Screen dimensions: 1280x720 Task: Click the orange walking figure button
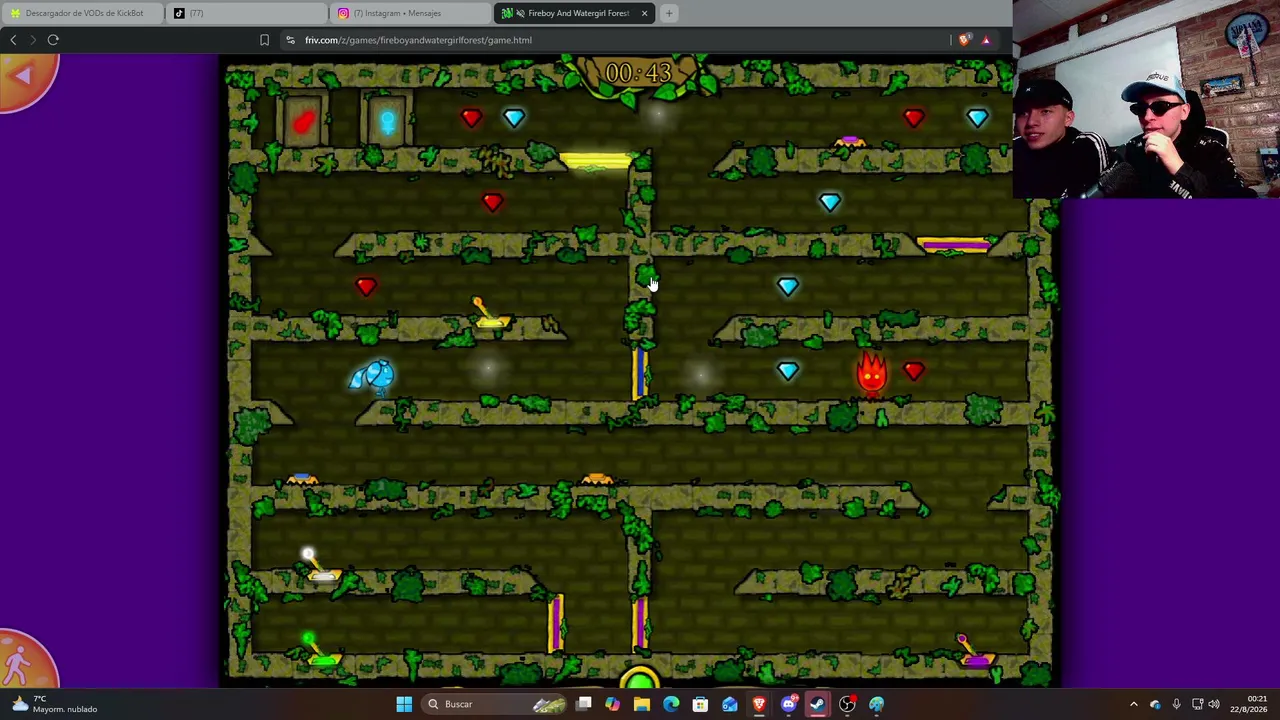24,661
